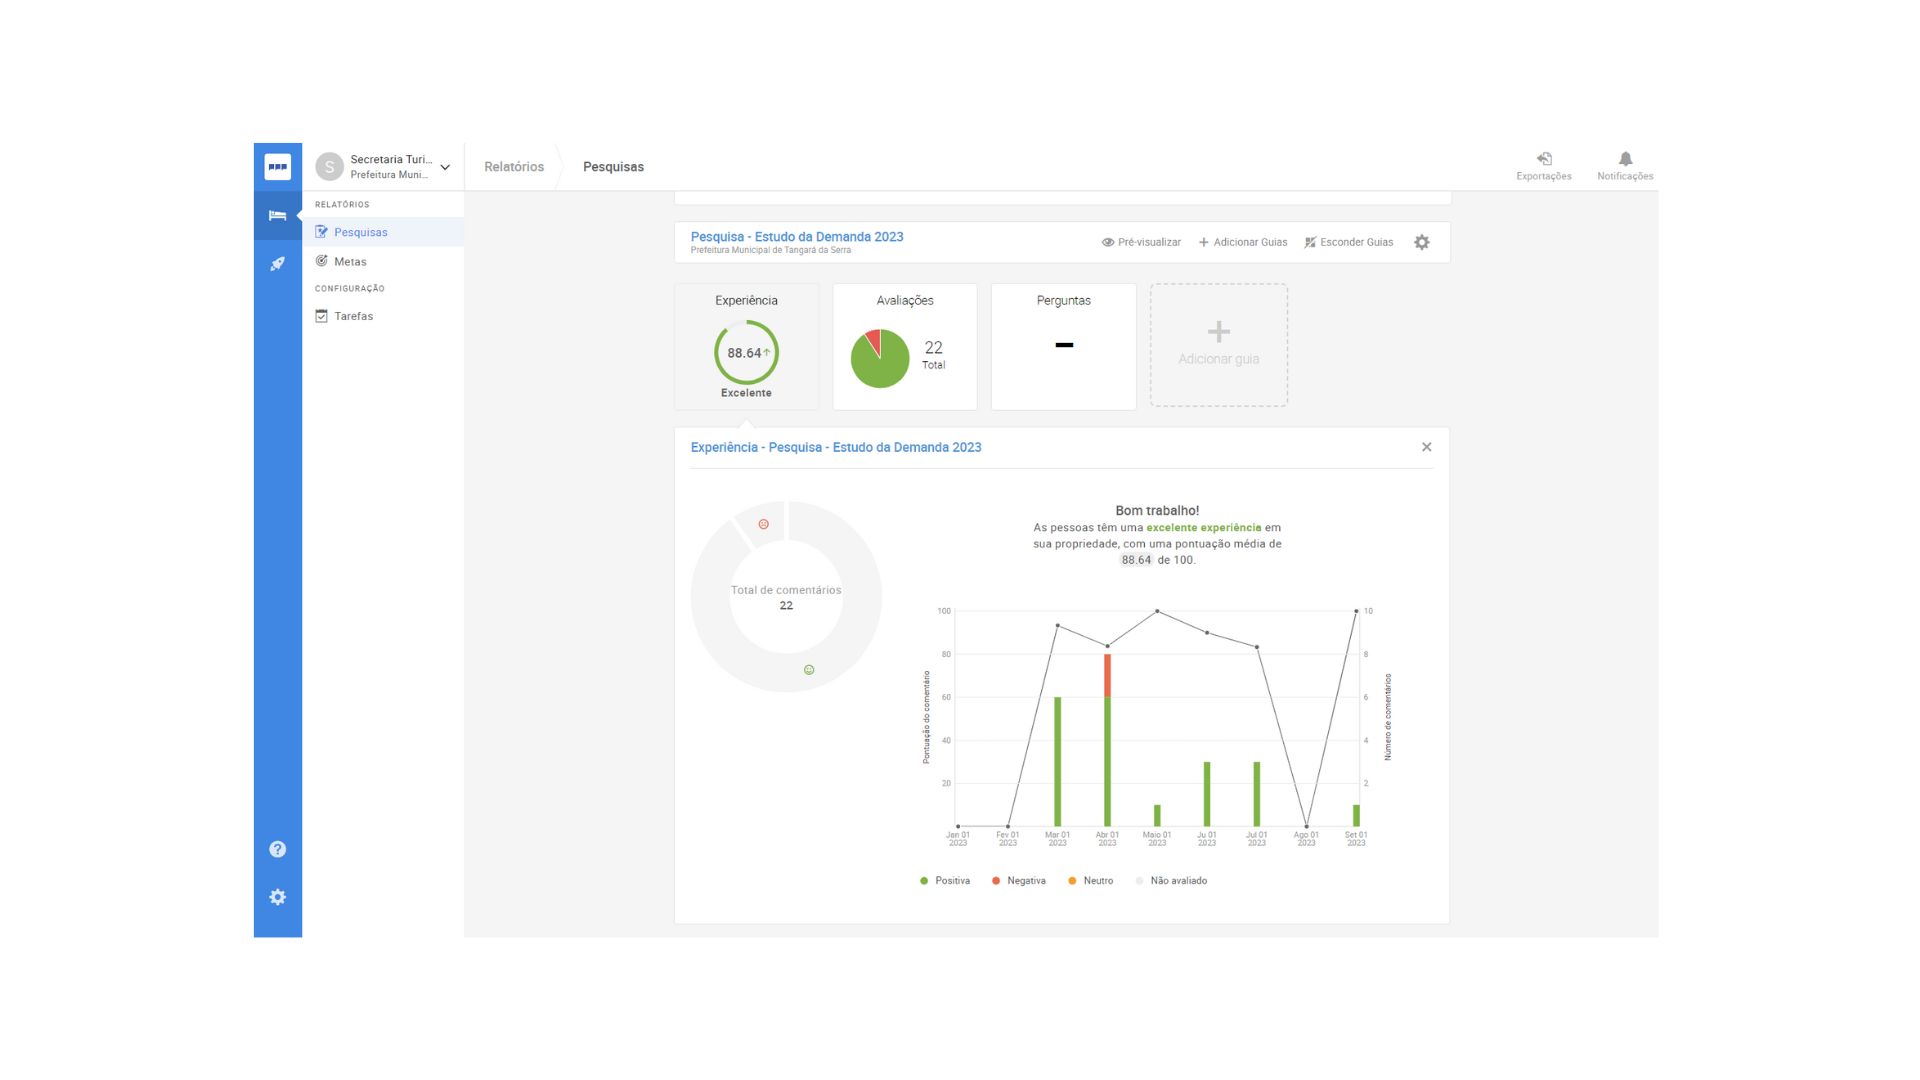Click the Pesquisas breadcrumb

point(613,167)
